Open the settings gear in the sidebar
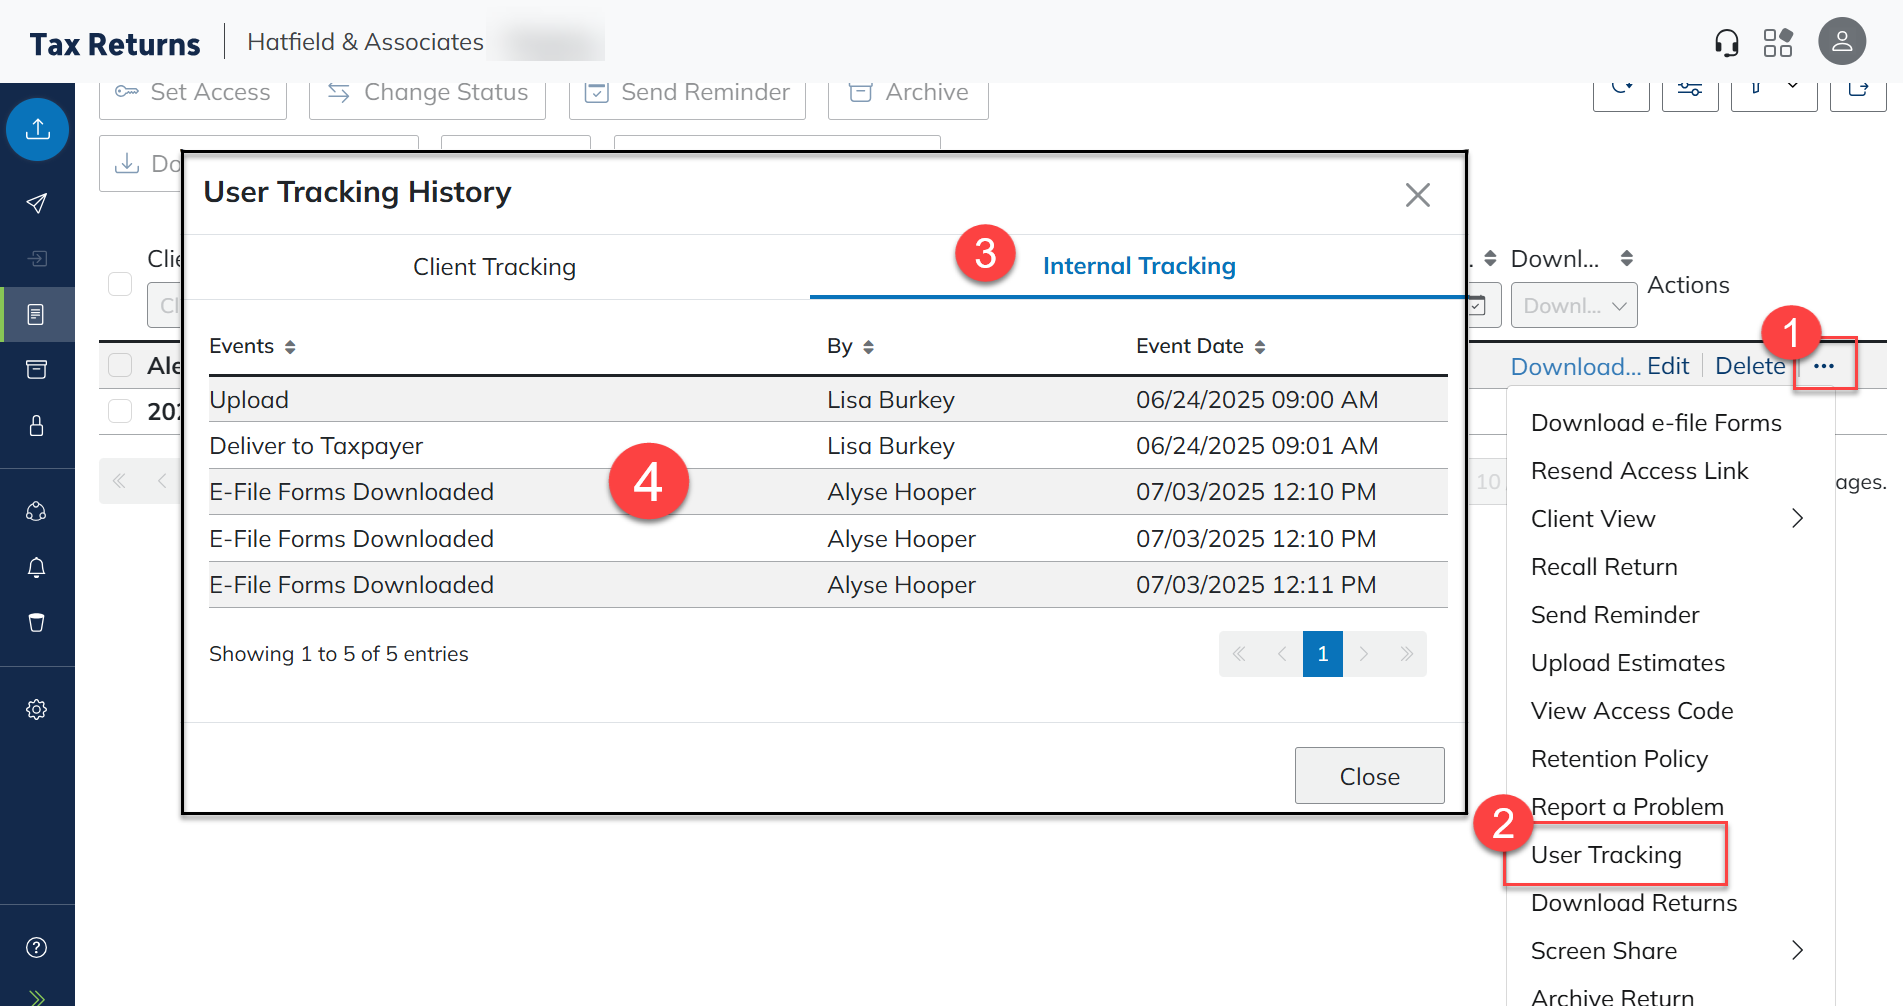This screenshot has height=1006, width=1903. tap(37, 710)
